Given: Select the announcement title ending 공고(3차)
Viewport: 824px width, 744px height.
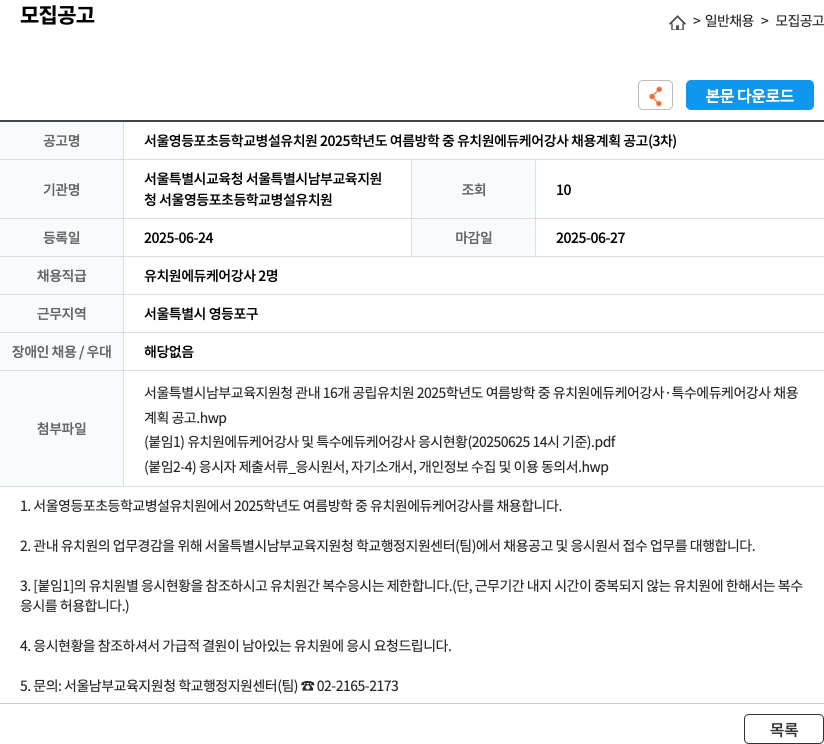Looking at the screenshot, I should [x=410, y=141].
